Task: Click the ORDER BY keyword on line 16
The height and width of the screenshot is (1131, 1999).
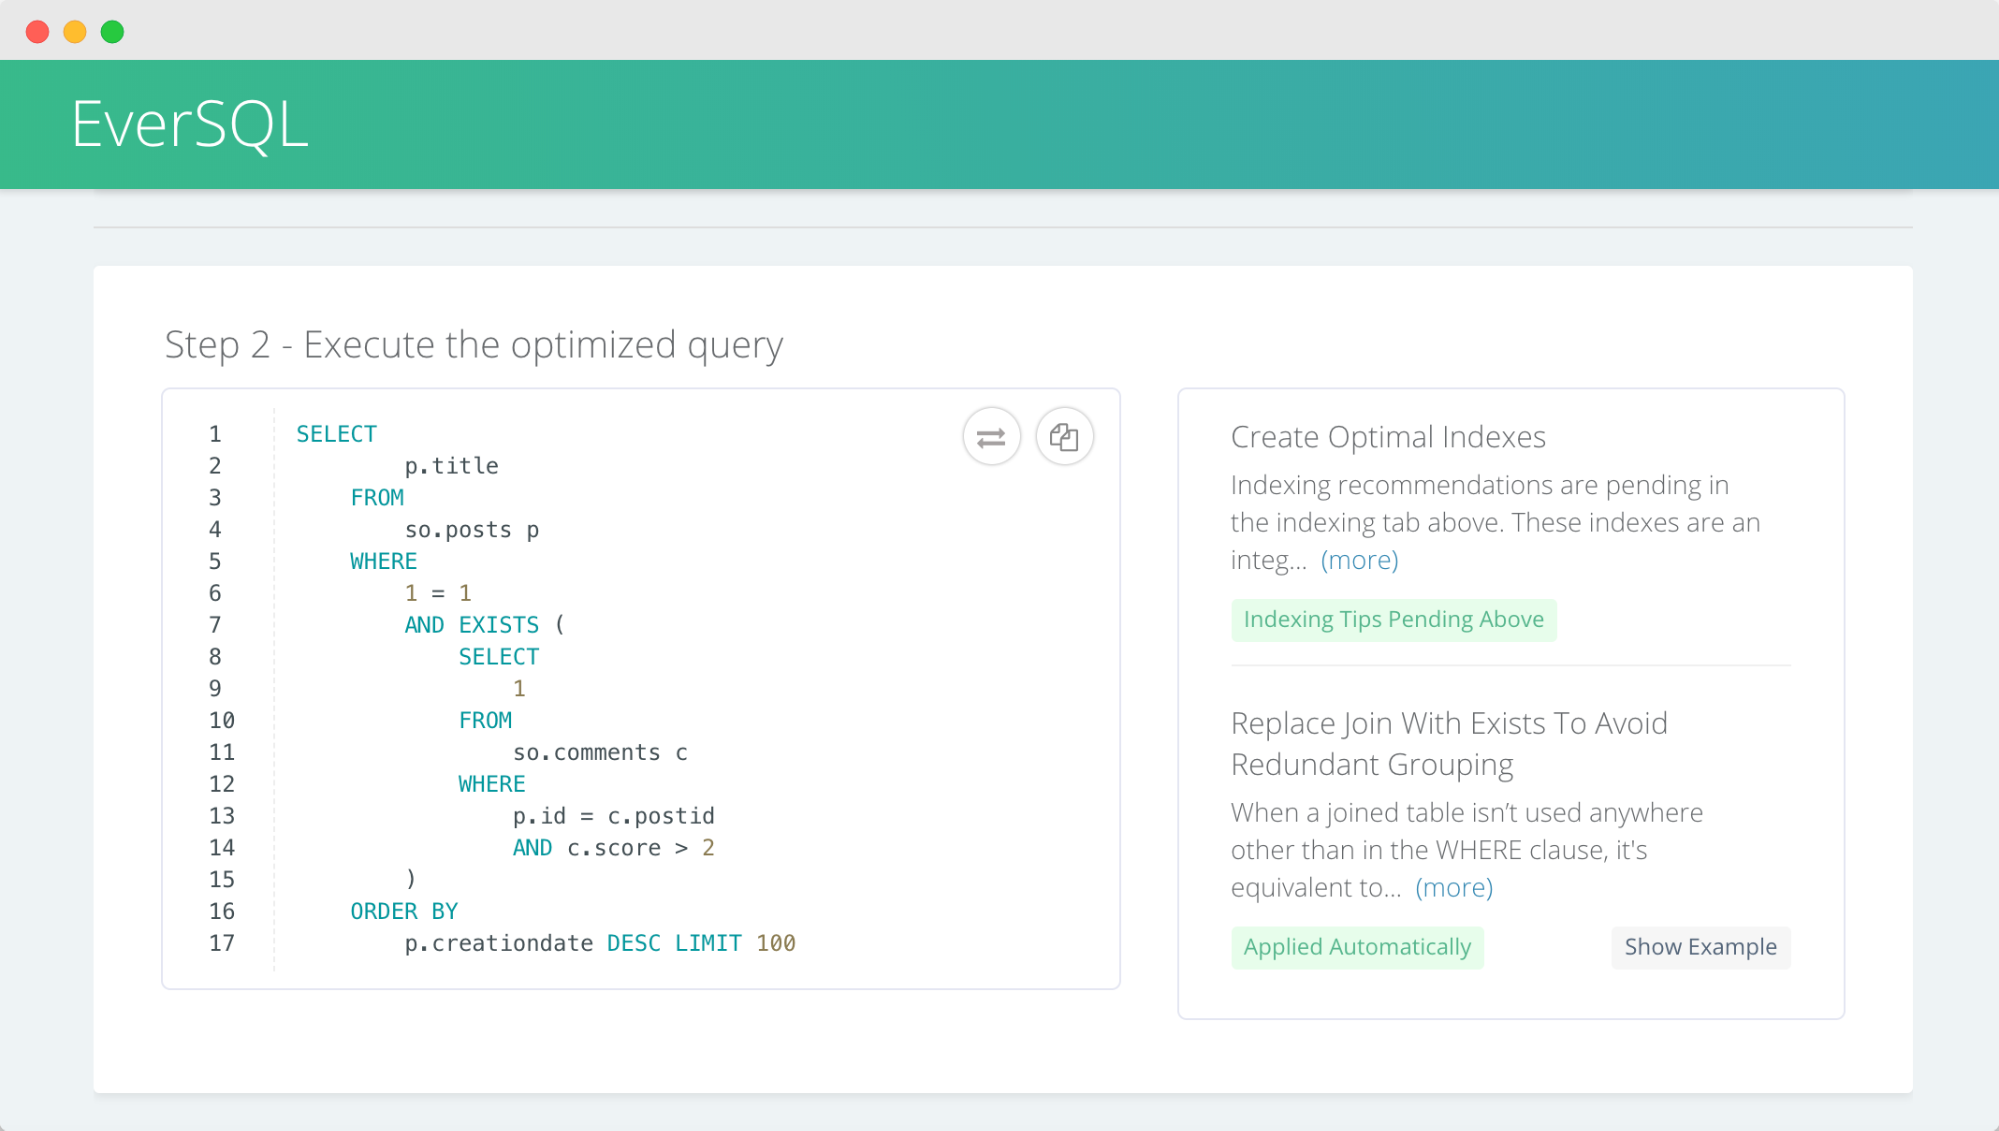Action: [x=403, y=910]
